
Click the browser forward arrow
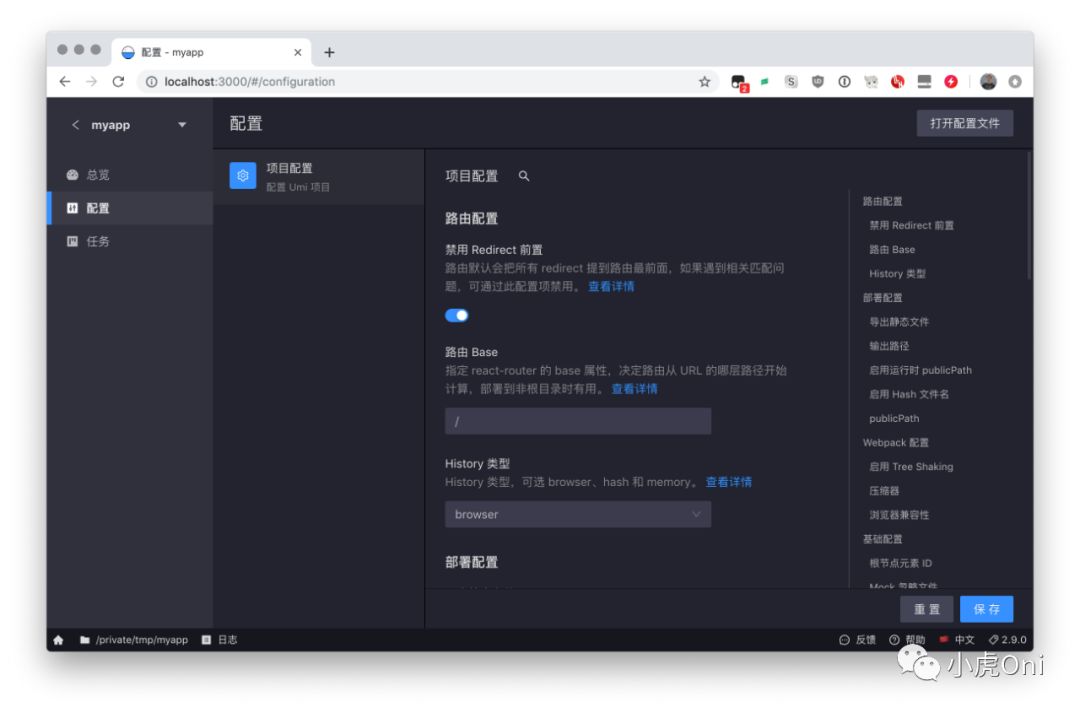point(92,81)
